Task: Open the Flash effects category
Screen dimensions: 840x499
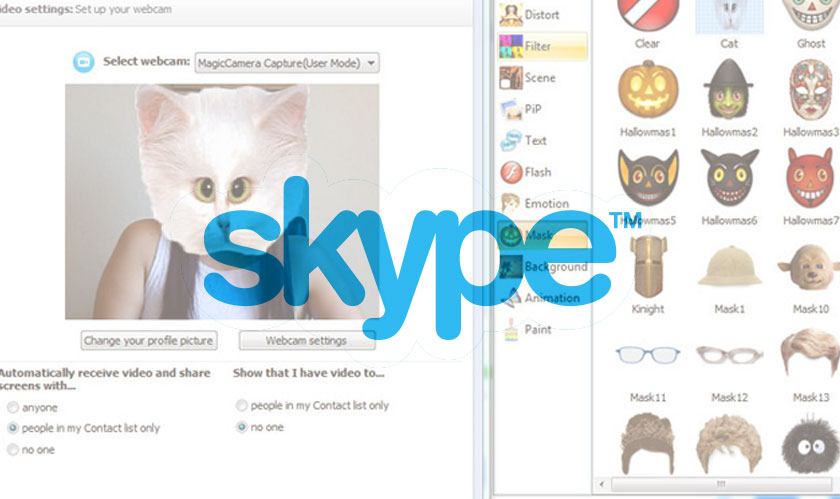Action: tap(542, 172)
